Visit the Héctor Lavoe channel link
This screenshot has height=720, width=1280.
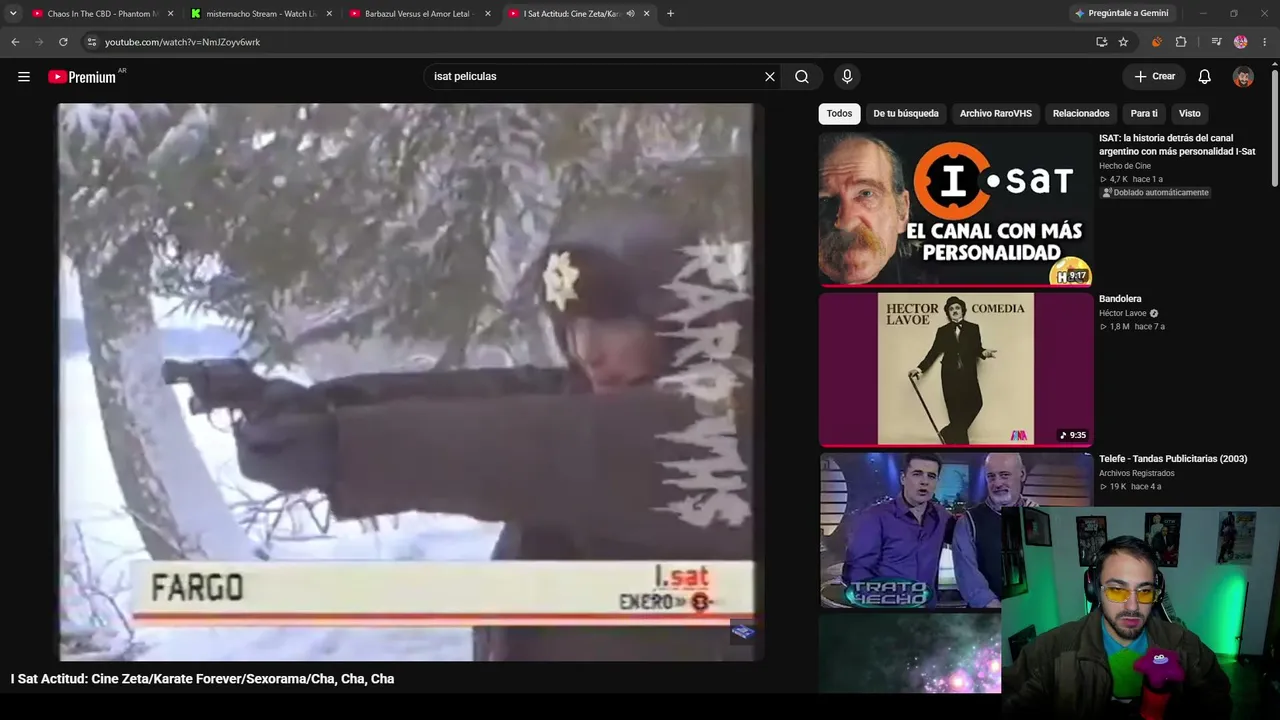click(x=1122, y=313)
